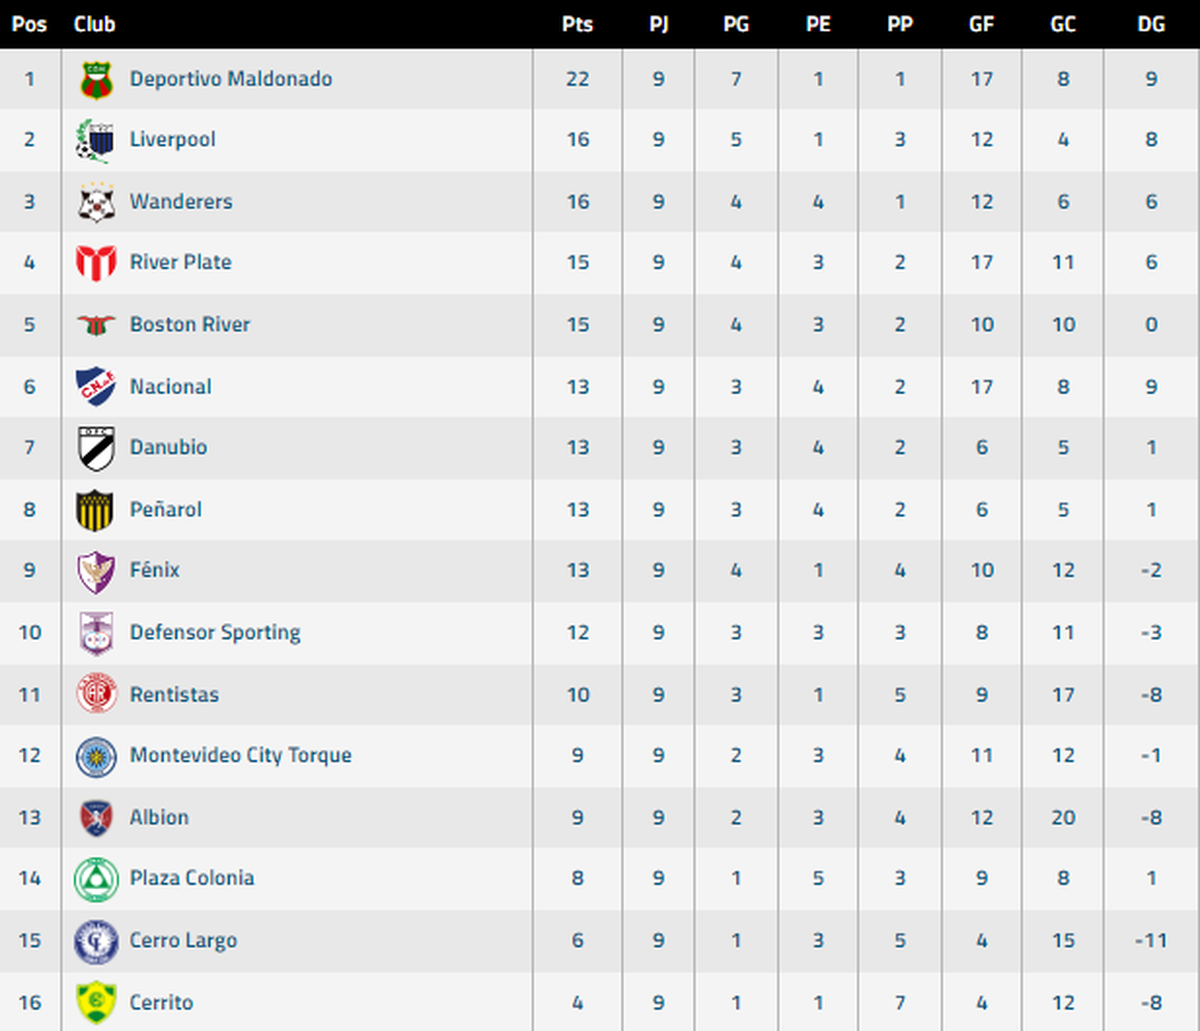Sort by the GF column header
1200x1031 pixels.
pyautogui.click(x=981, y=24)
